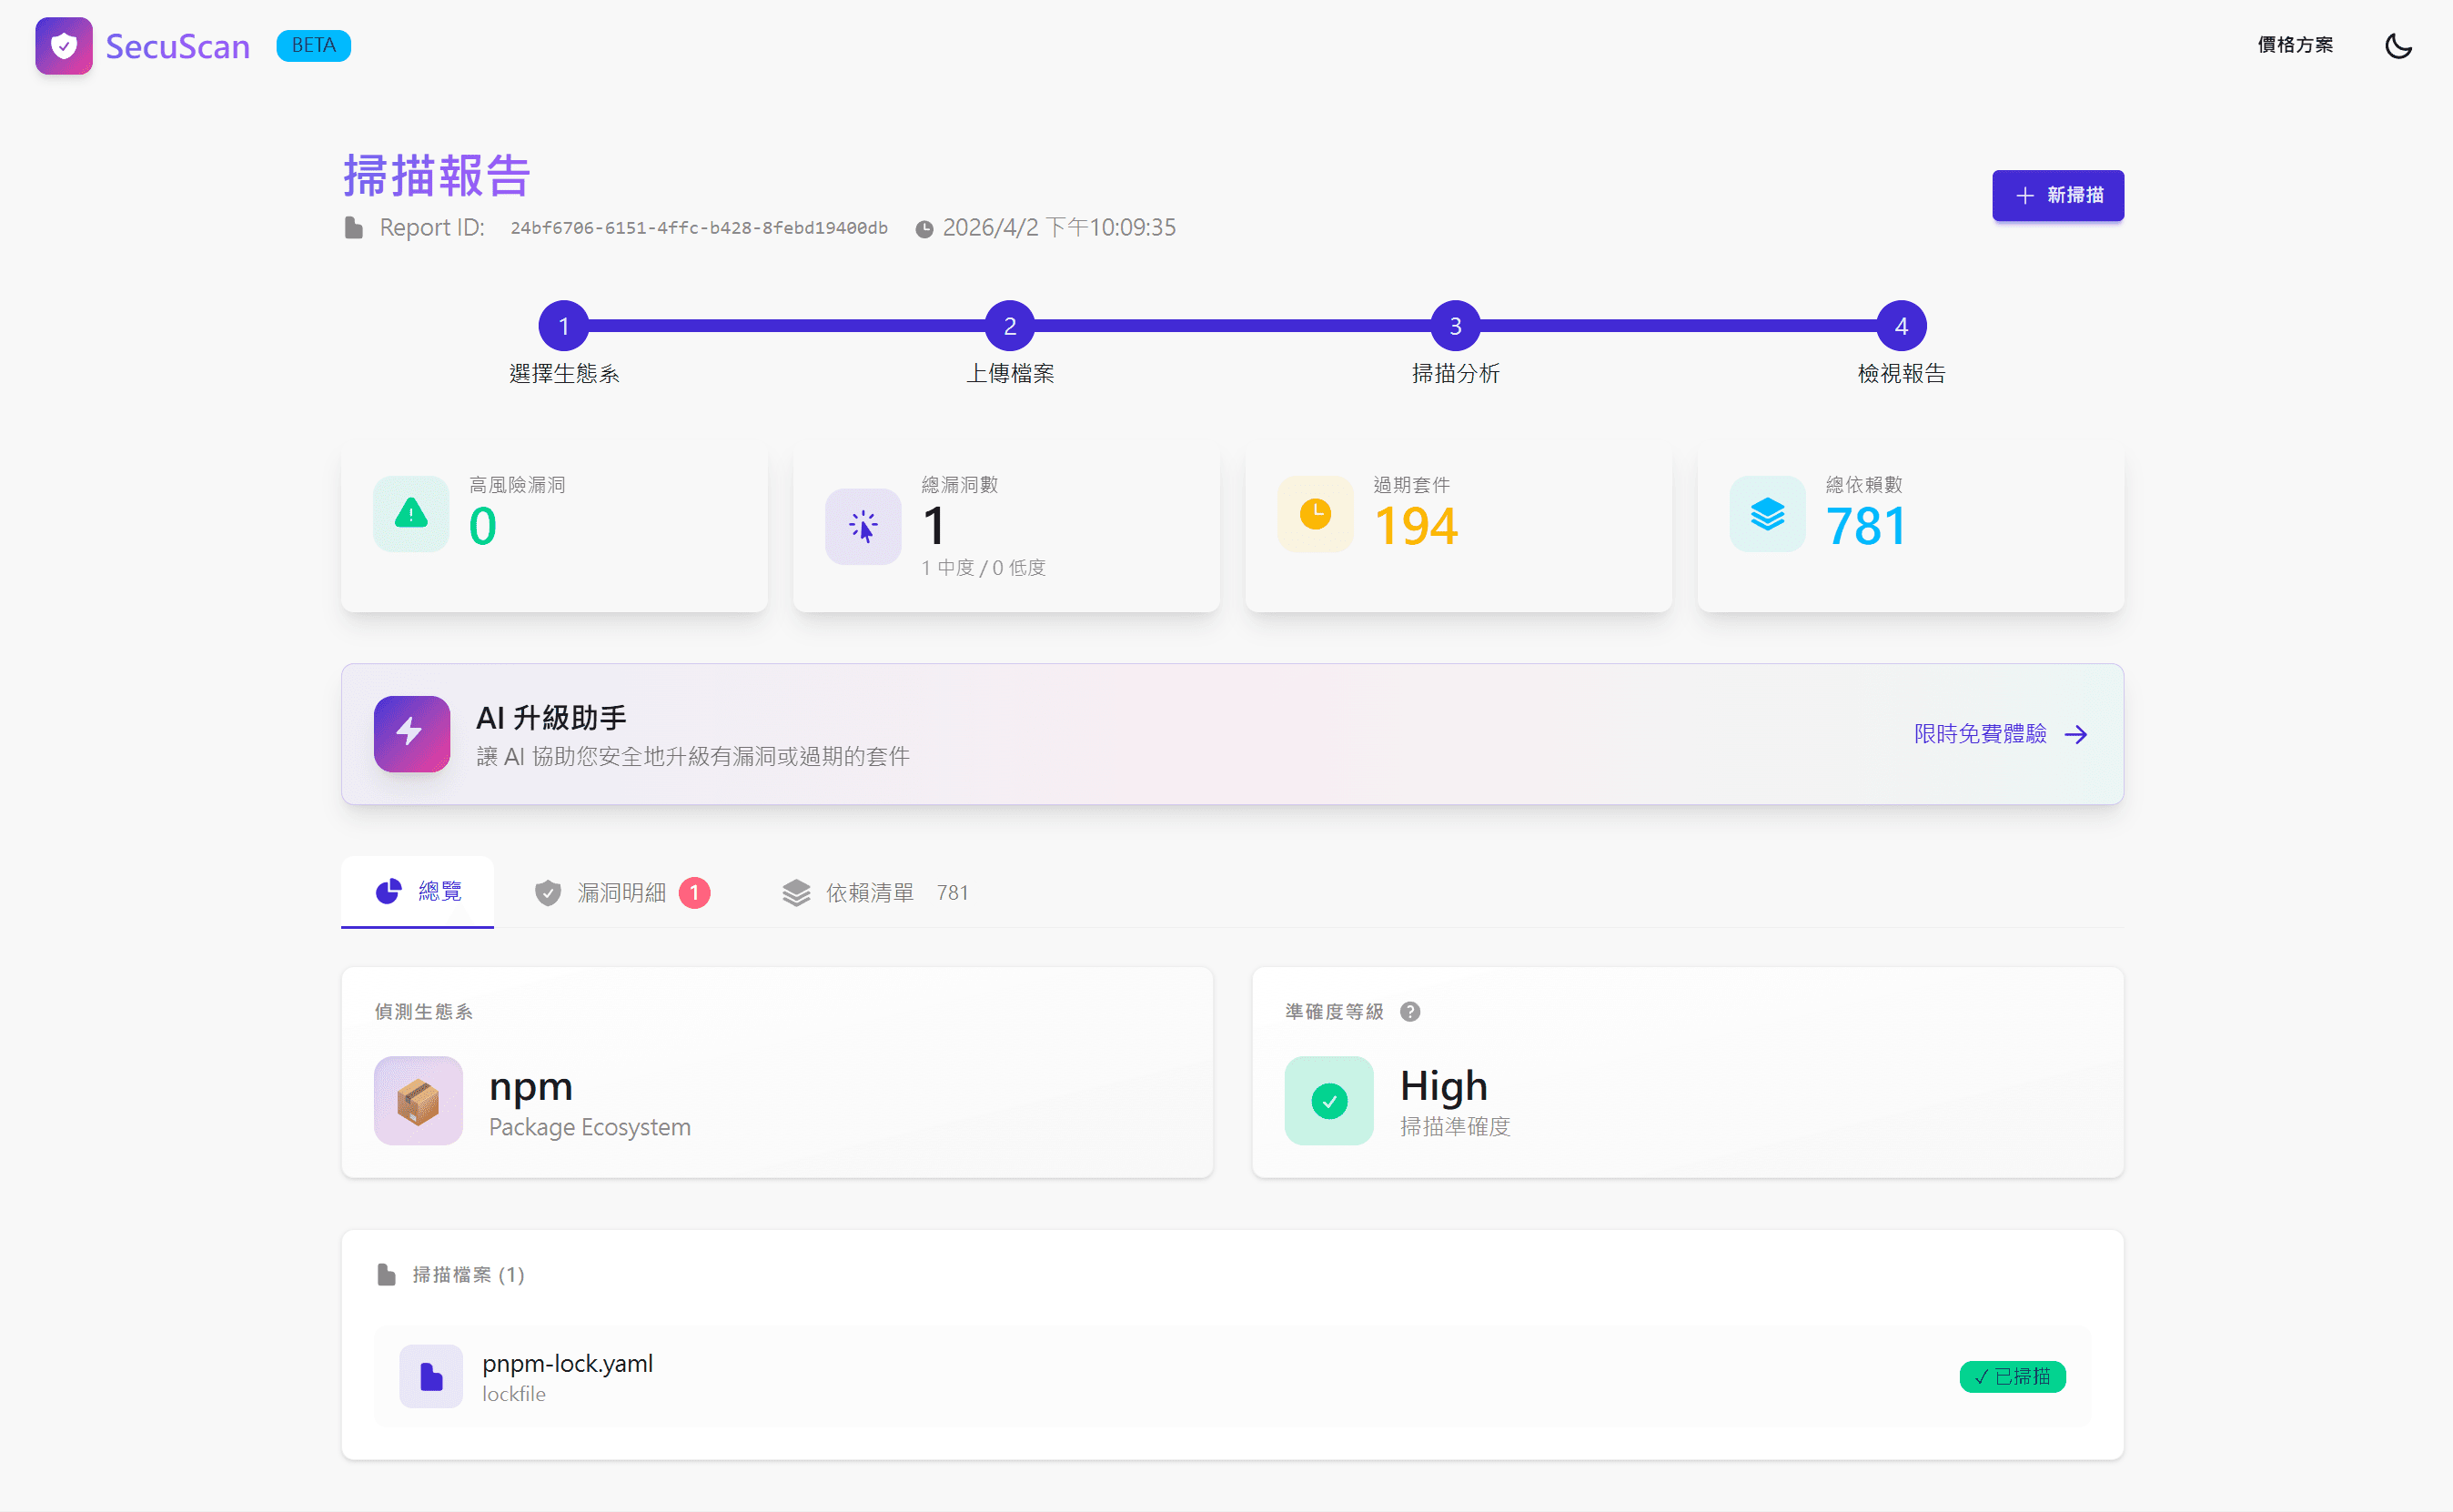Select the 總覽 tab

click(x=417, y=892)
